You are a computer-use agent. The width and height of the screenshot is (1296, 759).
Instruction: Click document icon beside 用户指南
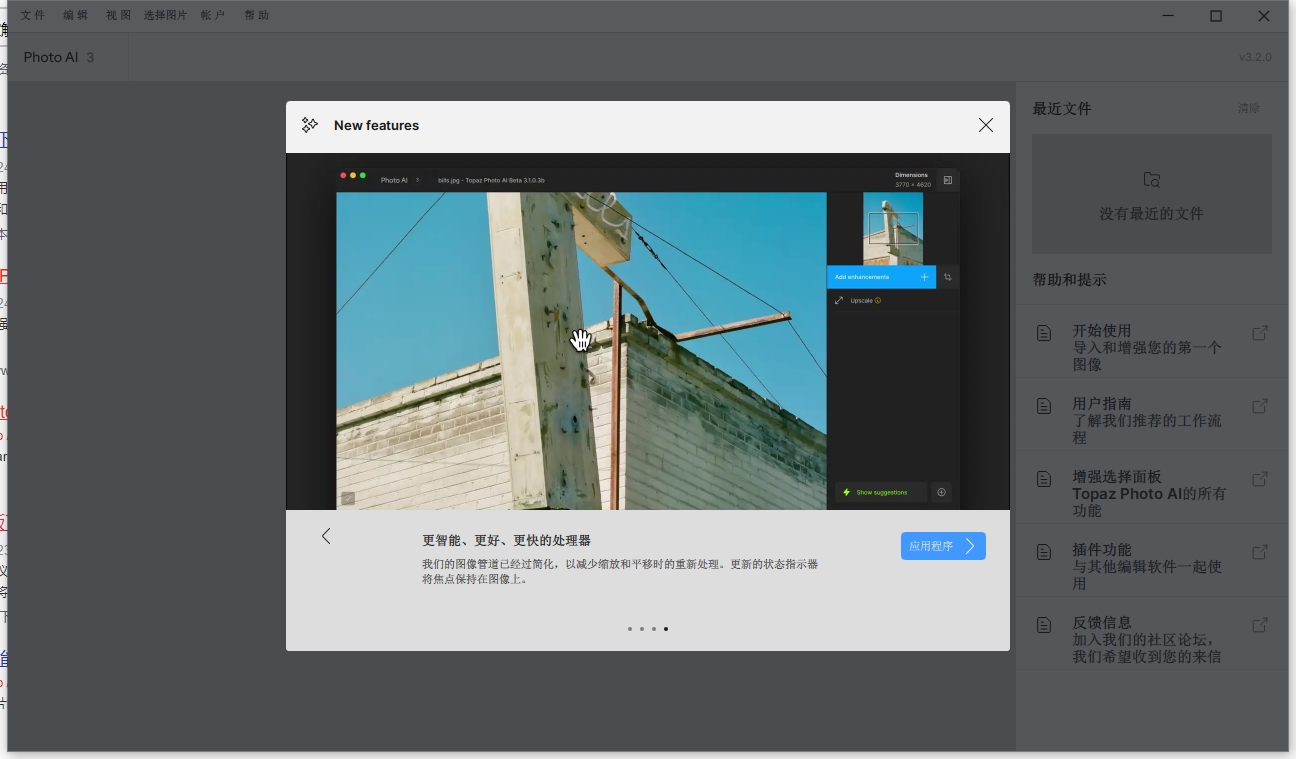point(1044,406)
